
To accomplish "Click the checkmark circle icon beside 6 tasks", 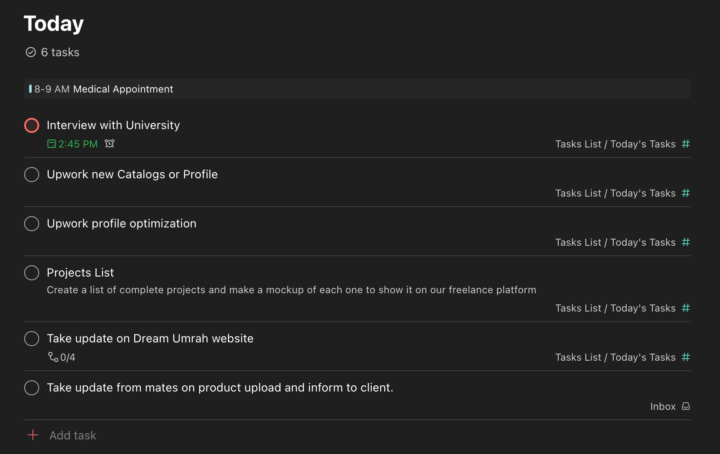I will tap(30, 52).
